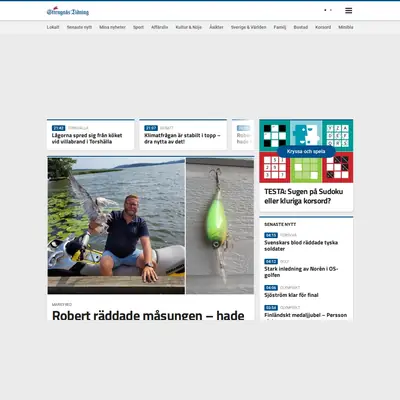Go to the Mina nyheter section
Image resolution: width=400 pixels, height=400 pixels.
pyautogui.click(x=112, y=27)
